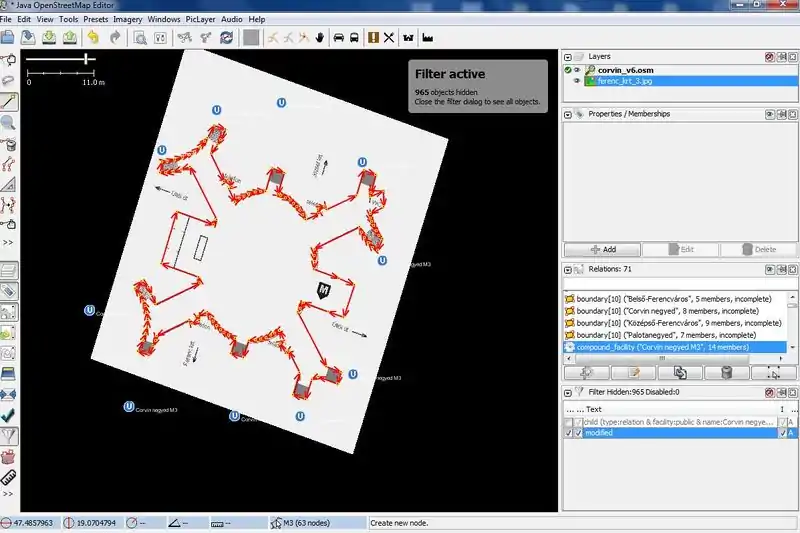The width and height of the screenshot is (800, 533).
Task: Collapse the Relations panel
Action: (569, 269)
